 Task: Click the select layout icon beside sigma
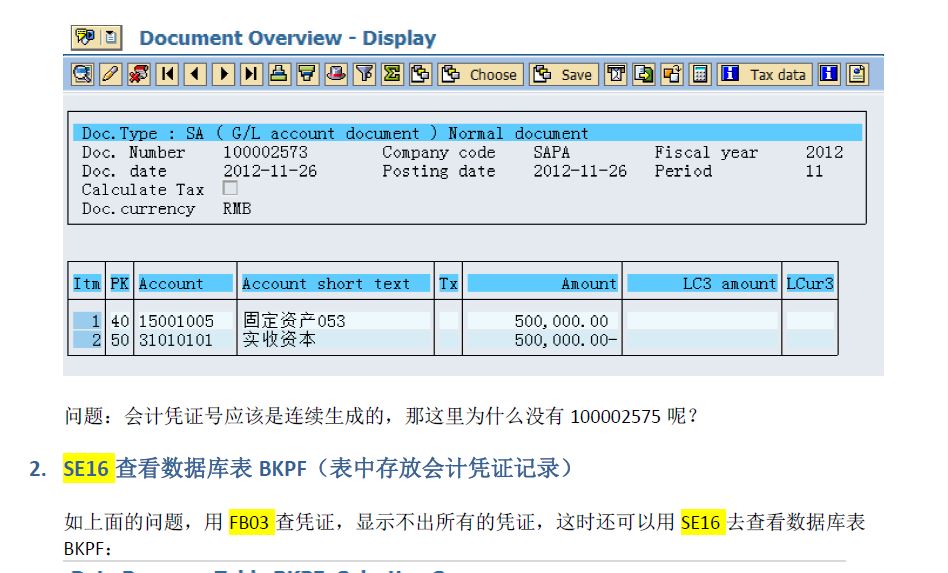click(421, 74)
